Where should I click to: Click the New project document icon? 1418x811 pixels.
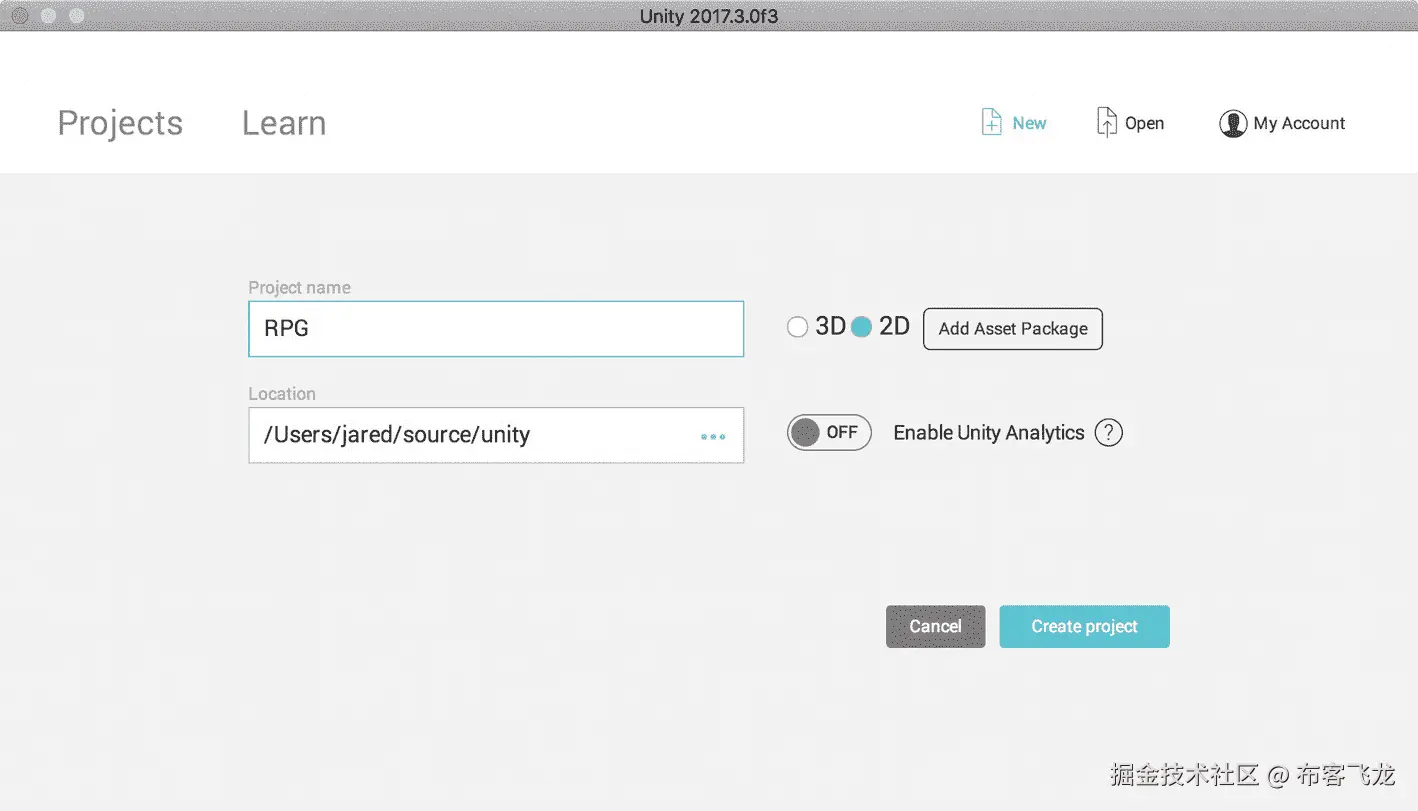pos(991,123)
